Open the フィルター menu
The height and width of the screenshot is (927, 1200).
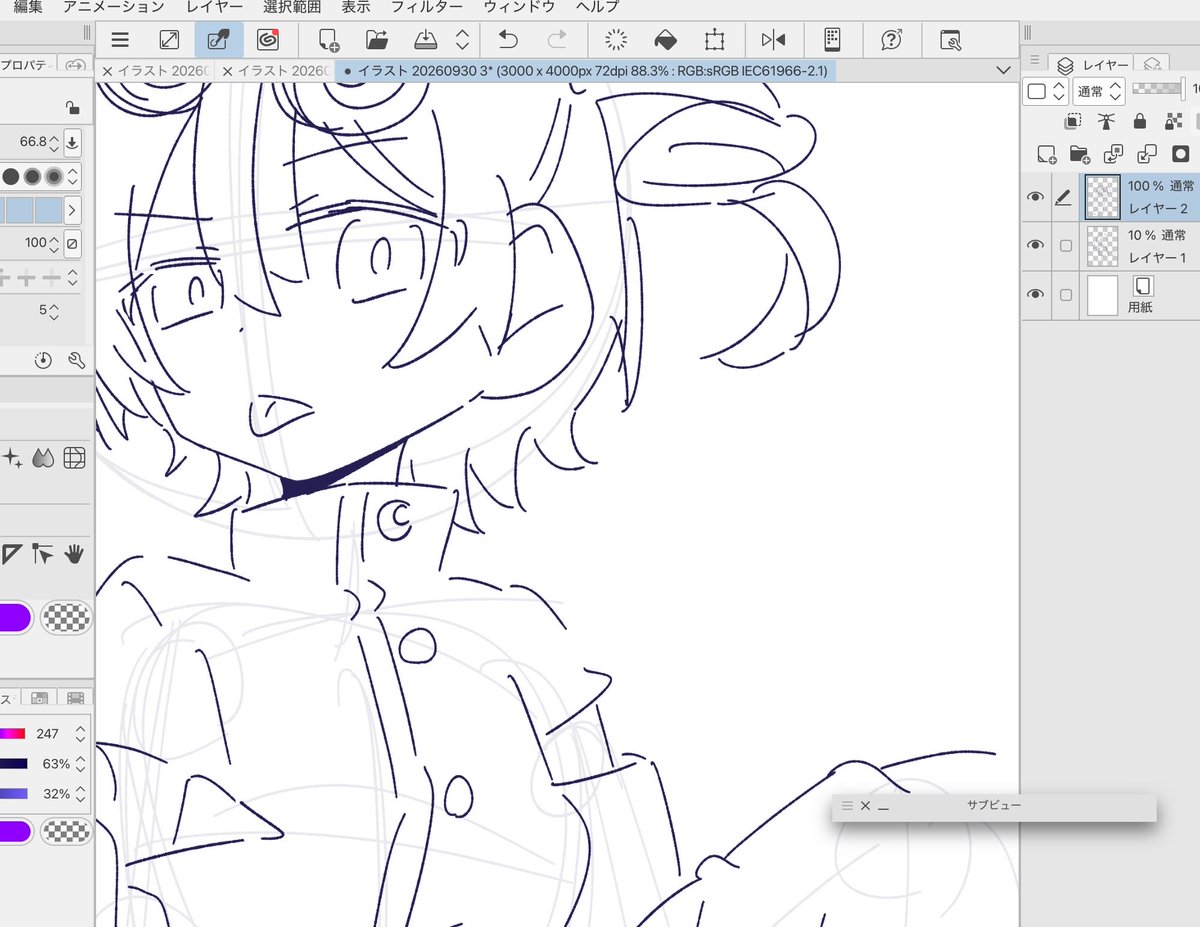[x=427, y=7]
